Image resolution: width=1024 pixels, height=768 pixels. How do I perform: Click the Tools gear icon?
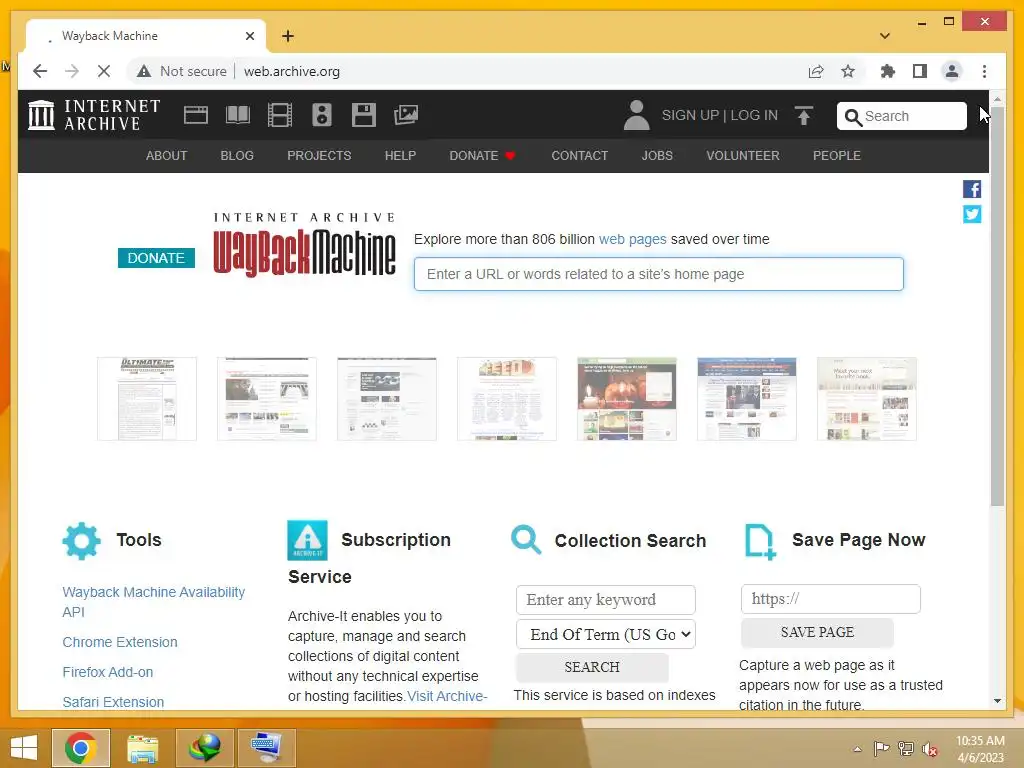(82, 541)
